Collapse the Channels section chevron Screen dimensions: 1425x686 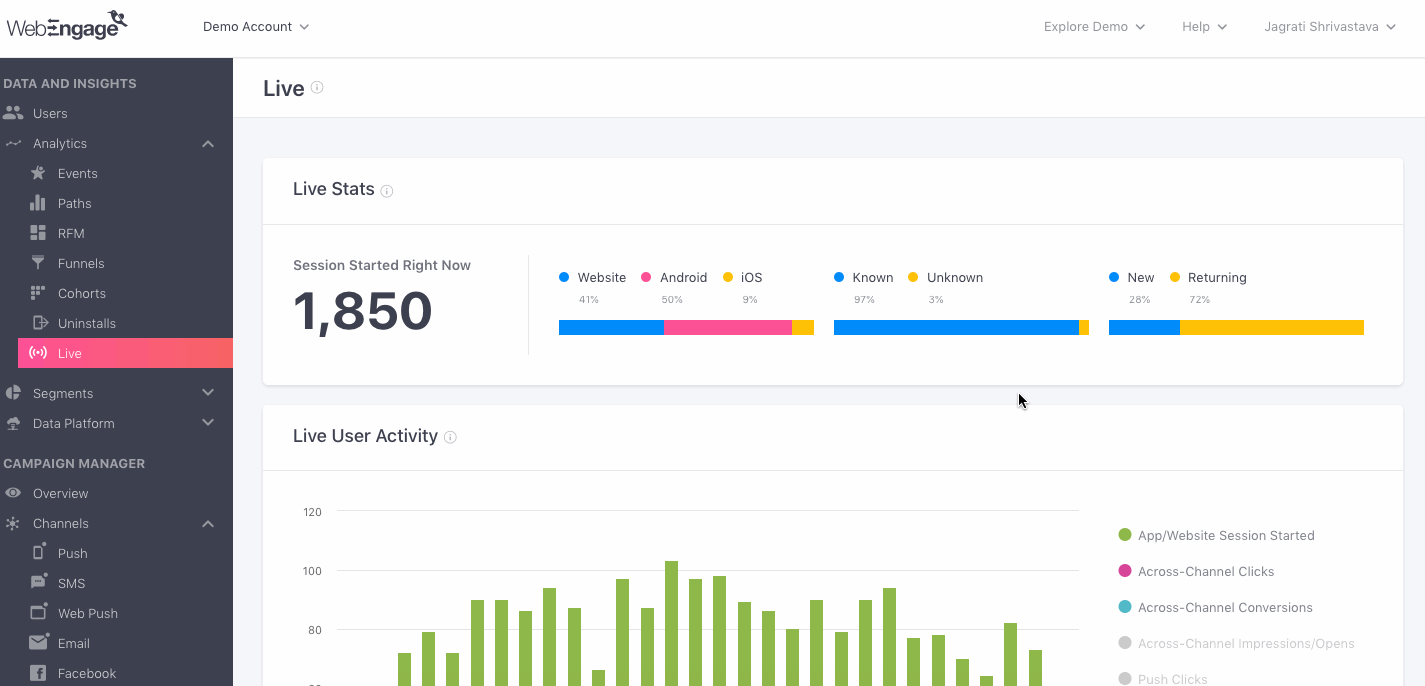pos(208,524)
